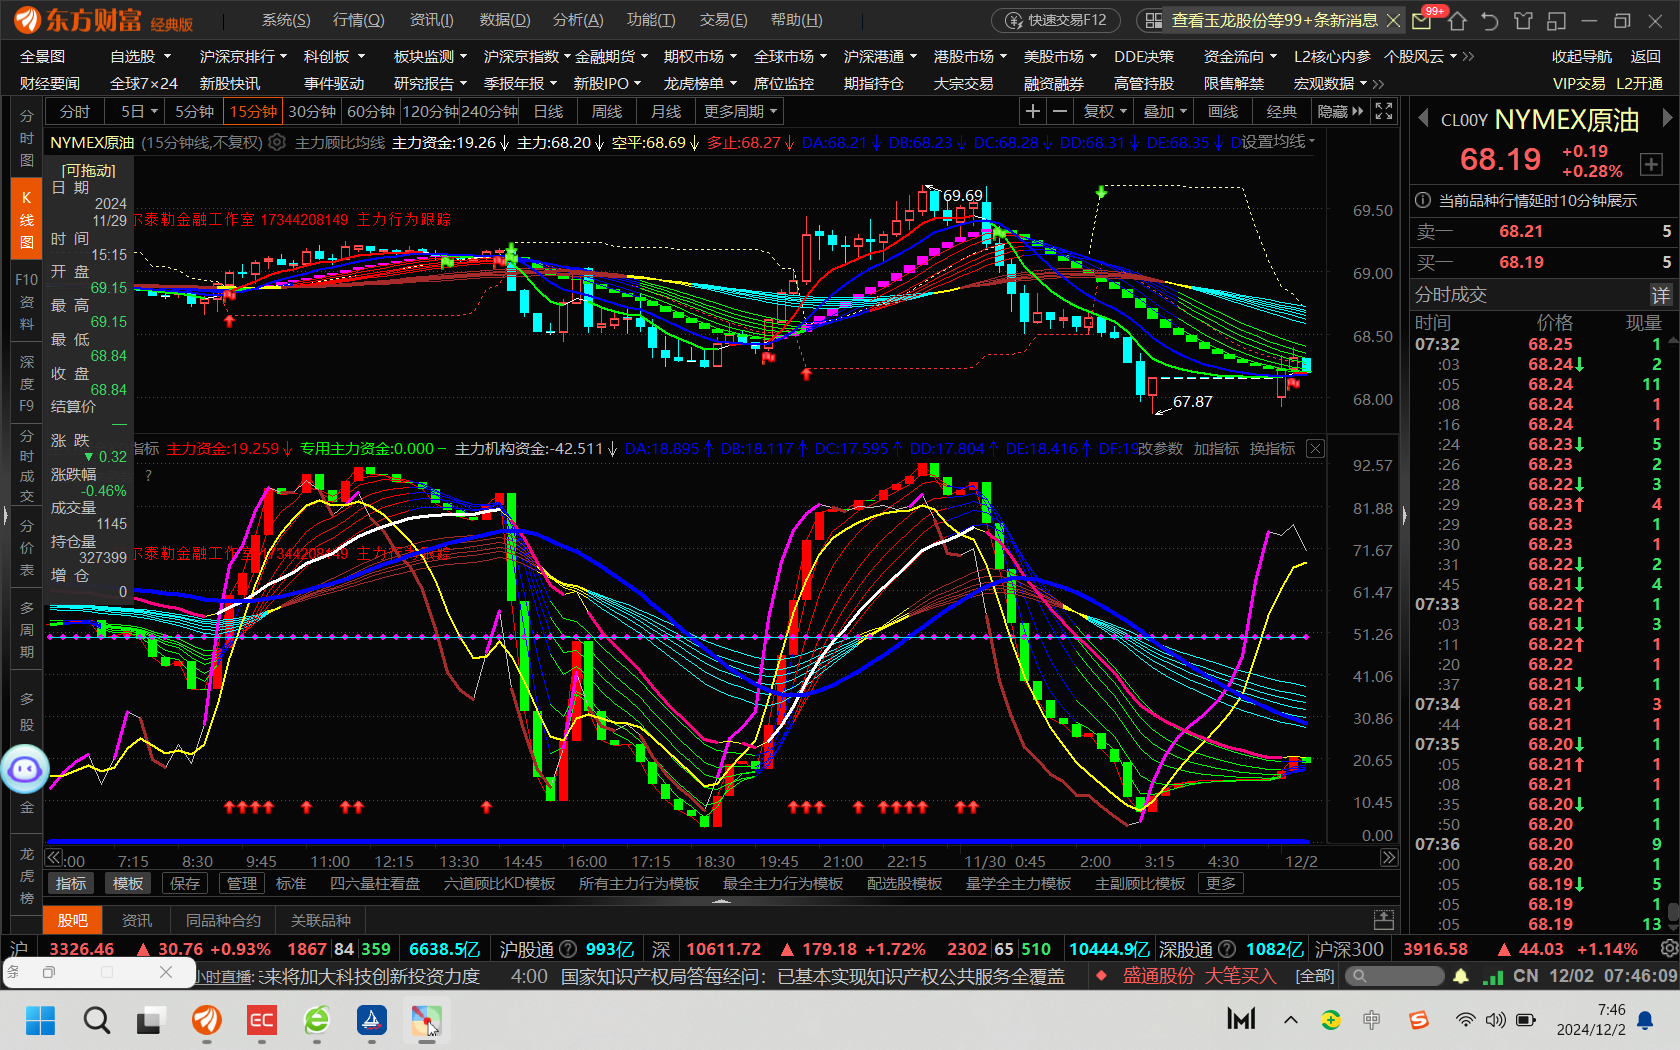The image size is (1680, 1050).
Task: Open the skin (shirt) icon
Action: (1523, 20)
